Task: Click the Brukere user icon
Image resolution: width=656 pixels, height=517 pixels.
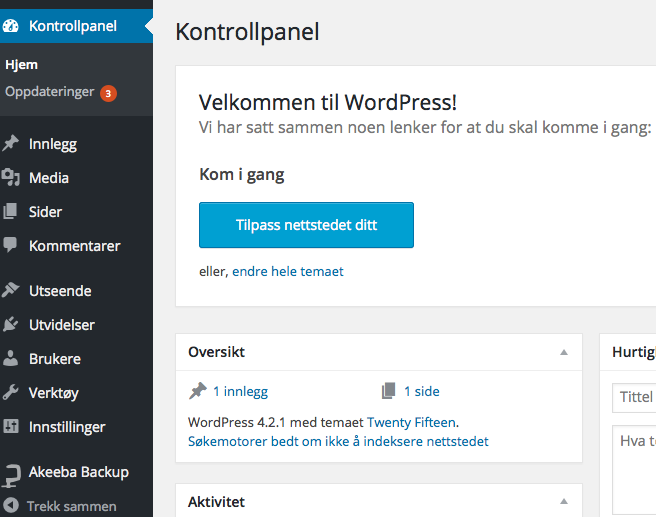Action: point(10,358)
